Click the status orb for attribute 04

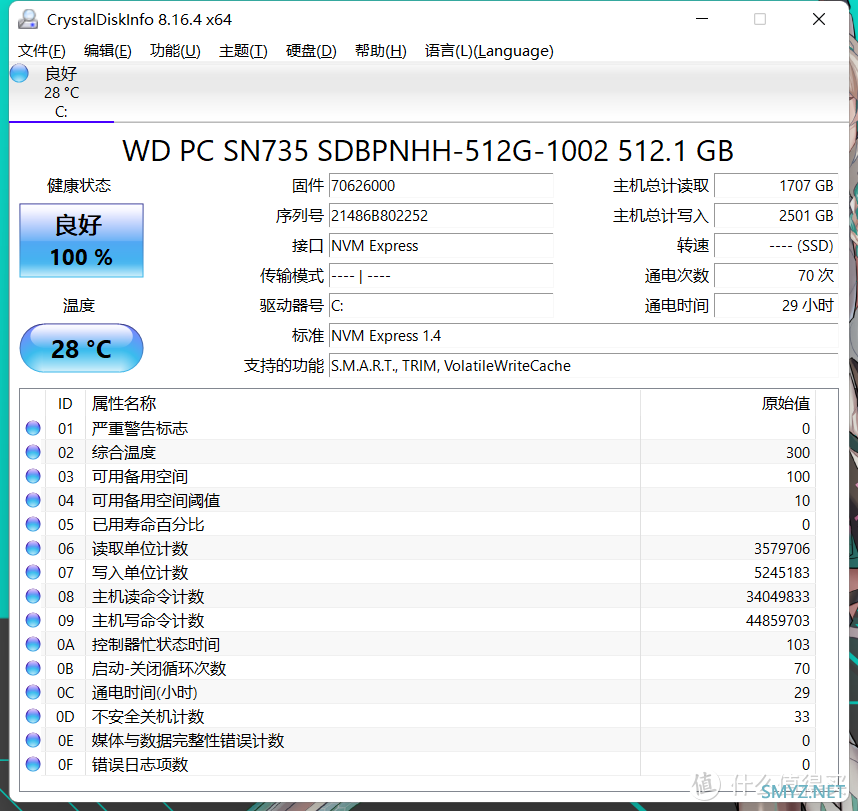click(x=33, y=500)
